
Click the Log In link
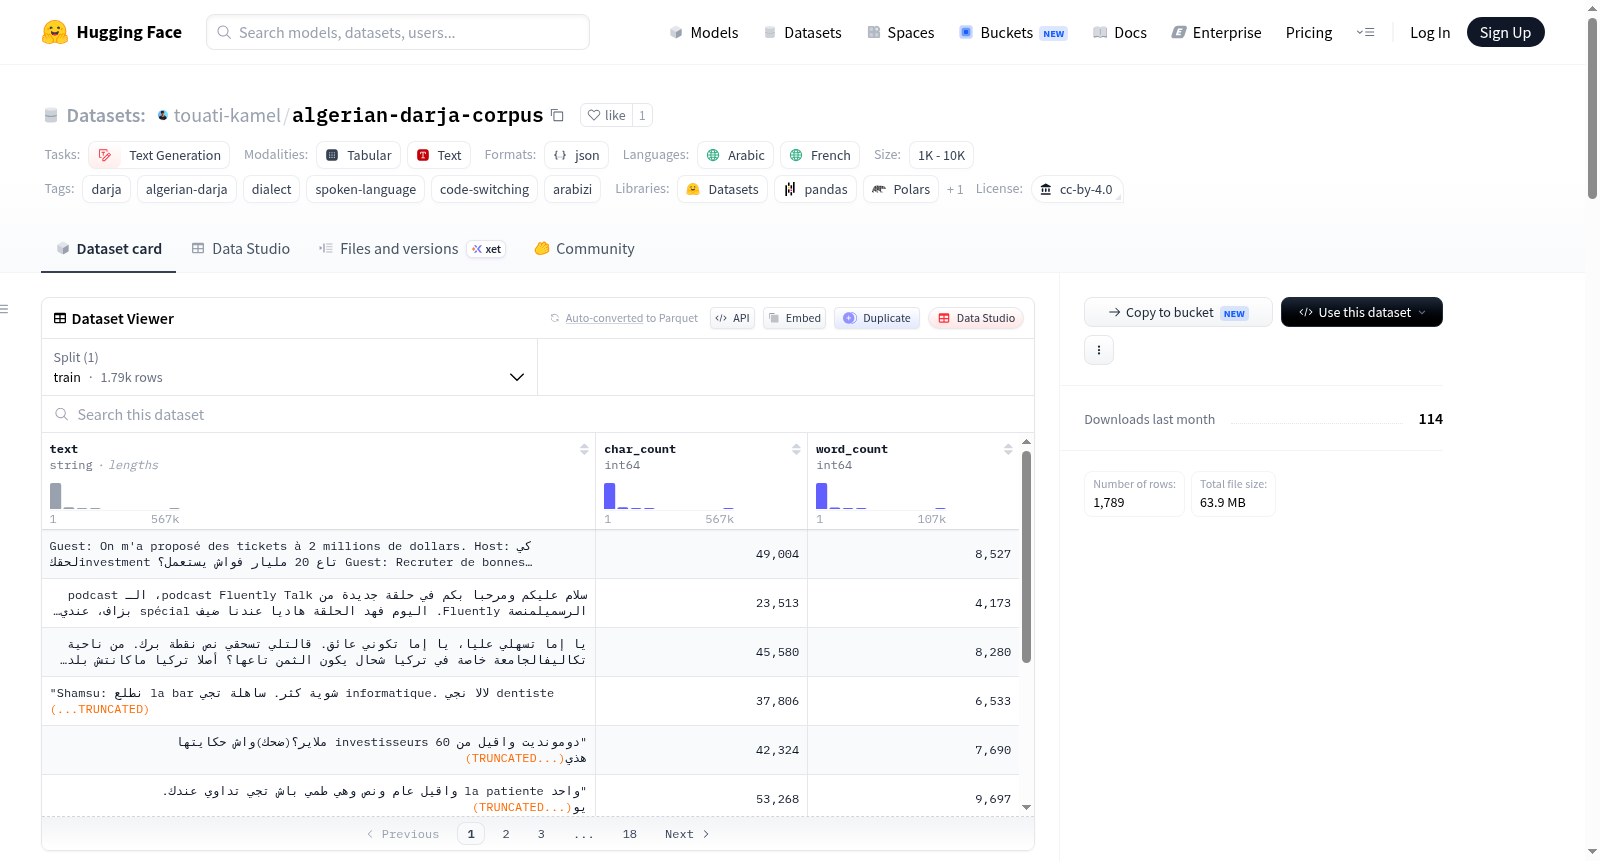coord(1430,32)
